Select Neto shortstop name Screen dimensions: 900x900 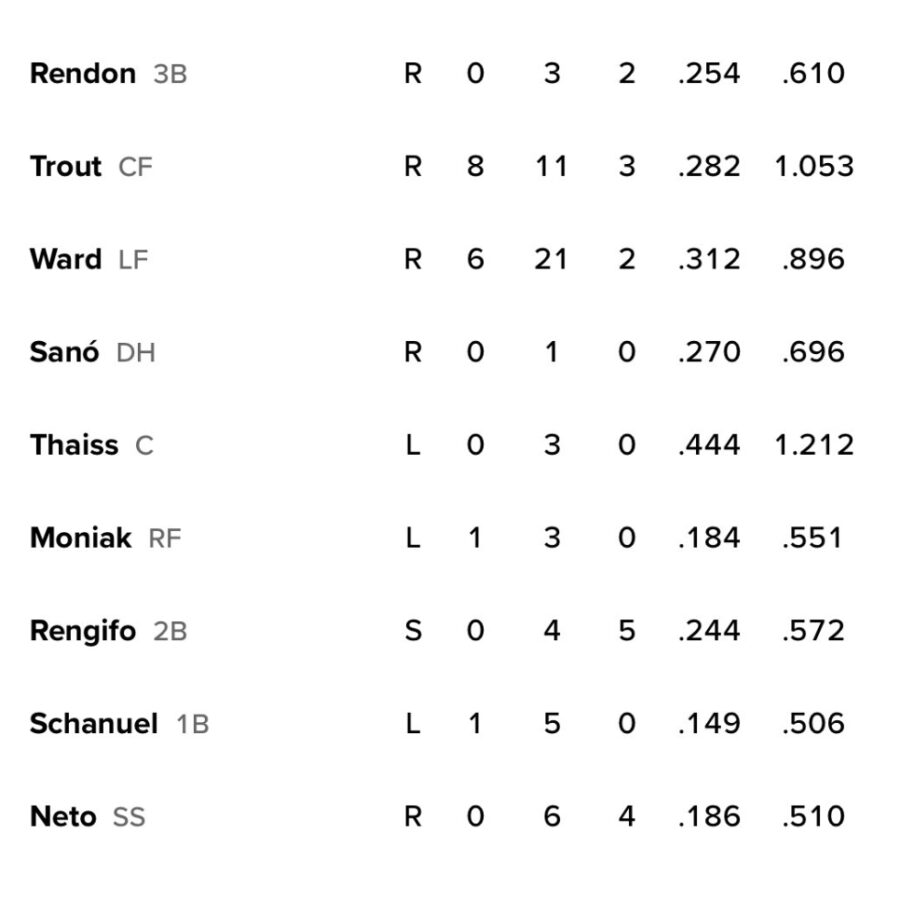tap(63, 817)
